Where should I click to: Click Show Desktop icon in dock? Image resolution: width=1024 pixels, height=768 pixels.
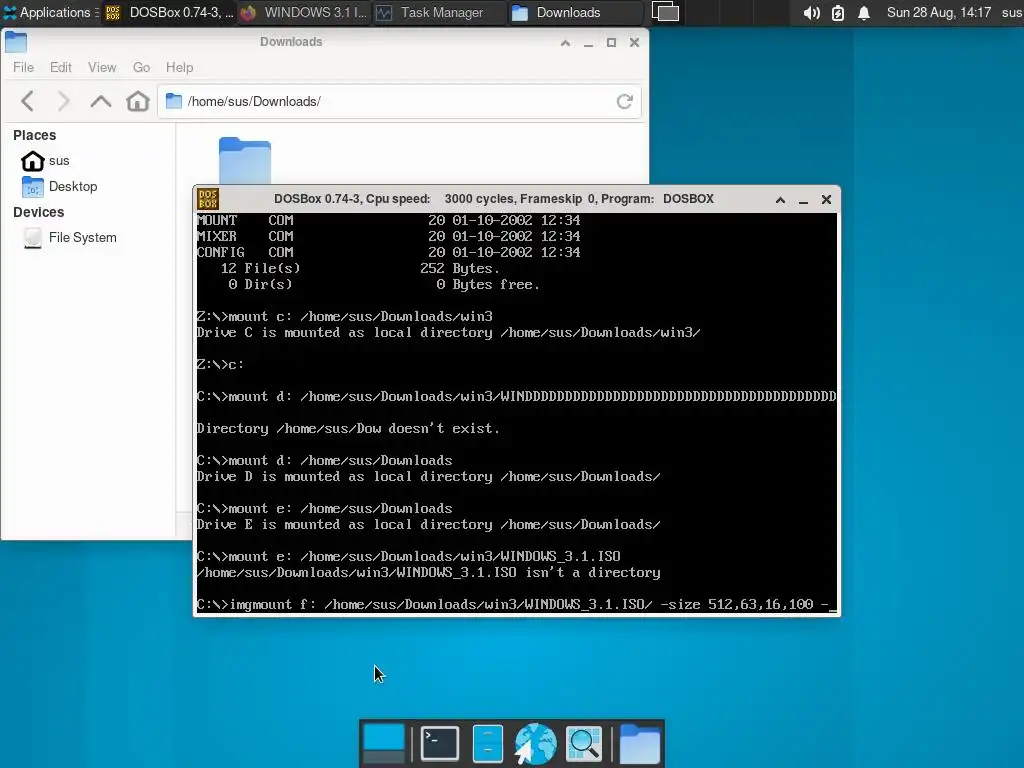click(x=383, y=744)
